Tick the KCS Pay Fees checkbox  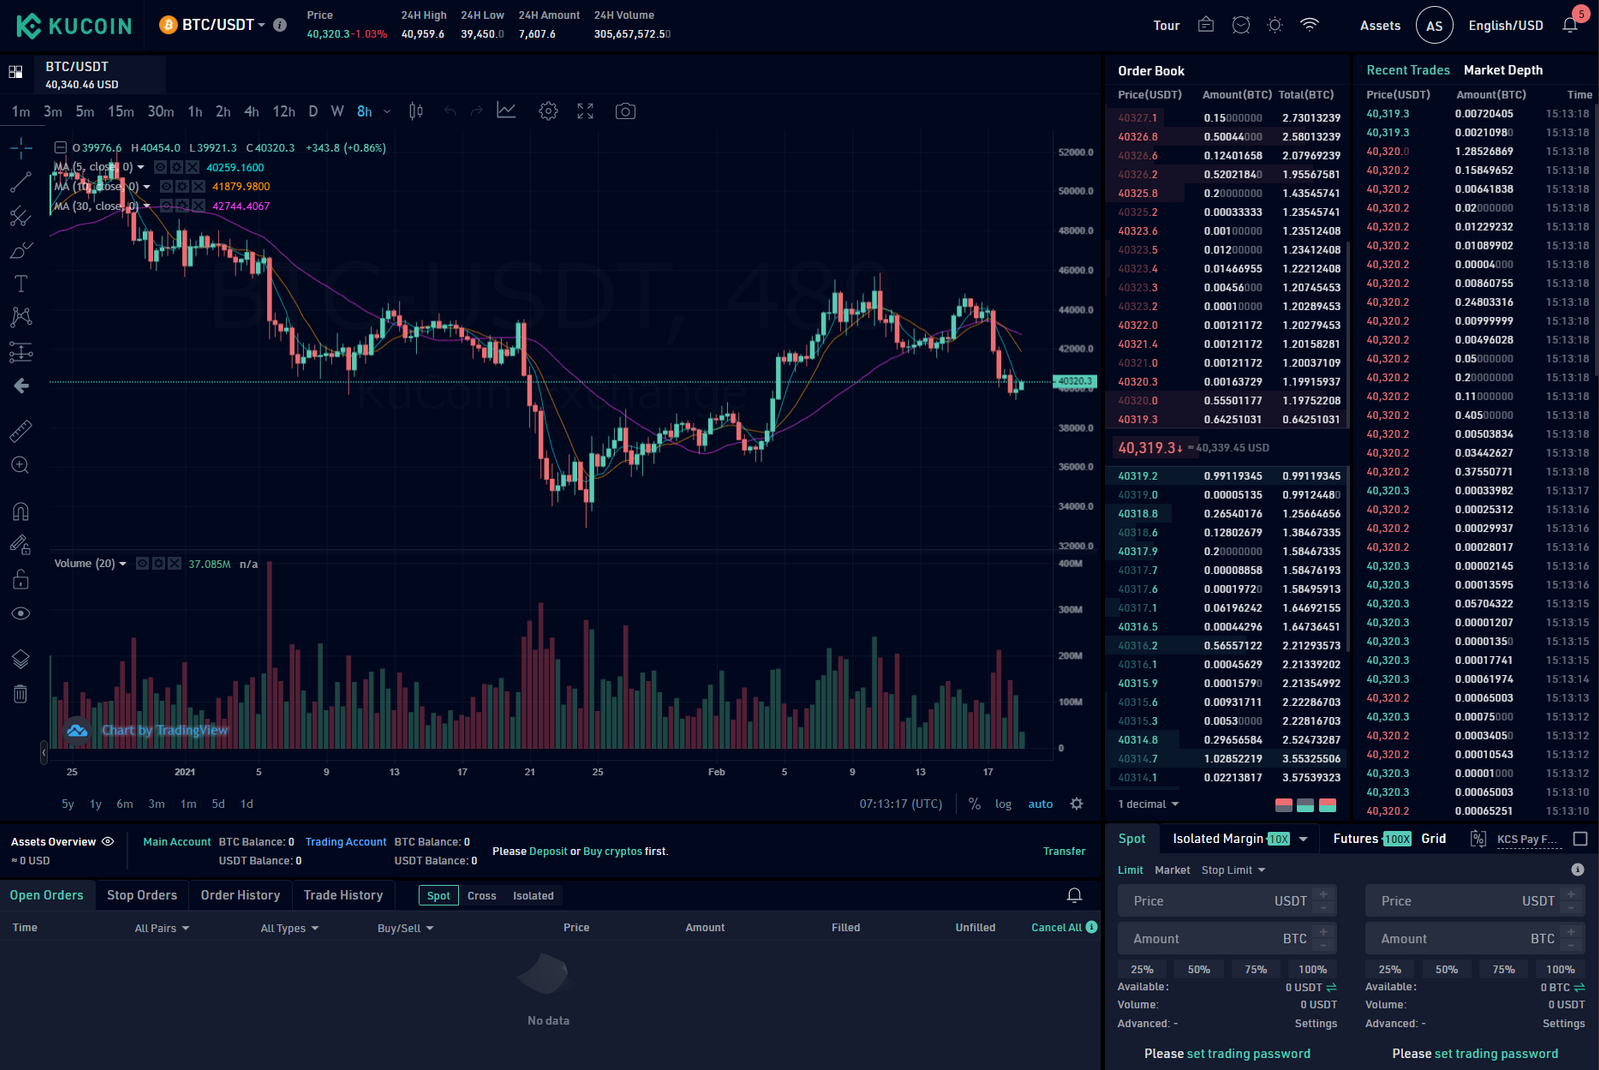pyautogui.click(x=1580, y=839)
